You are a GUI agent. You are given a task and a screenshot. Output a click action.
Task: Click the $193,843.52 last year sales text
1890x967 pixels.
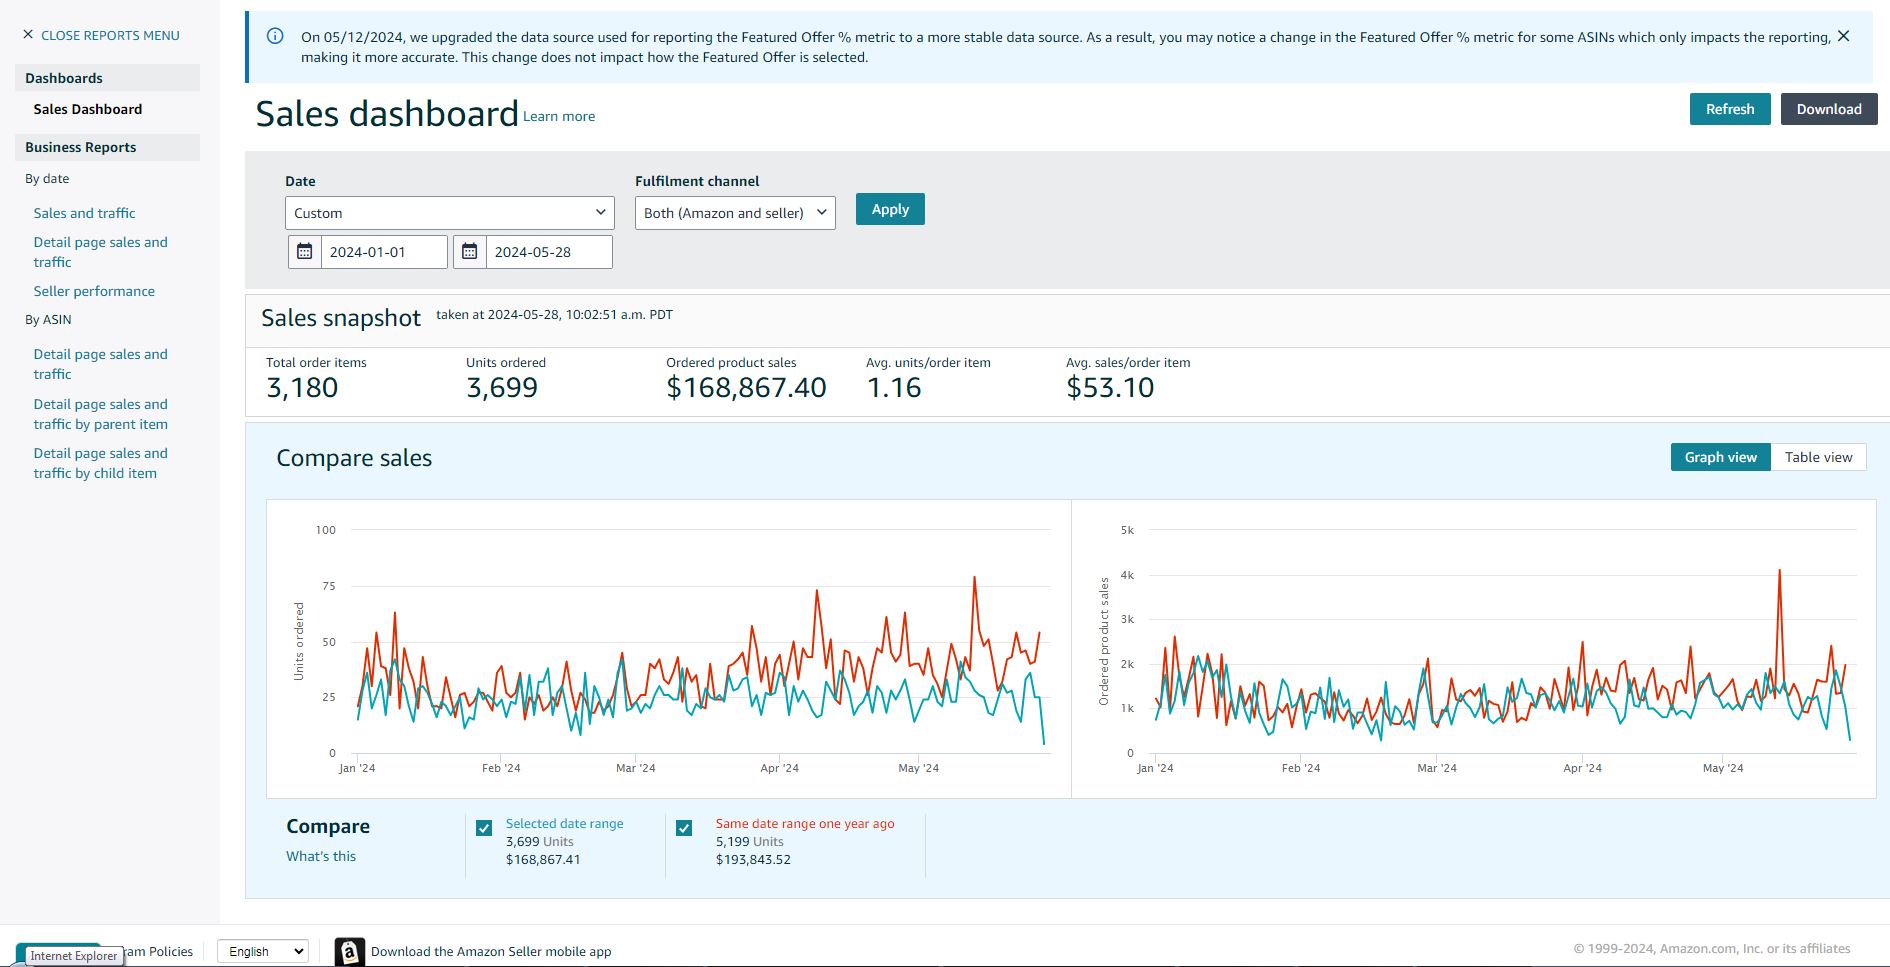tap(753, 860)
